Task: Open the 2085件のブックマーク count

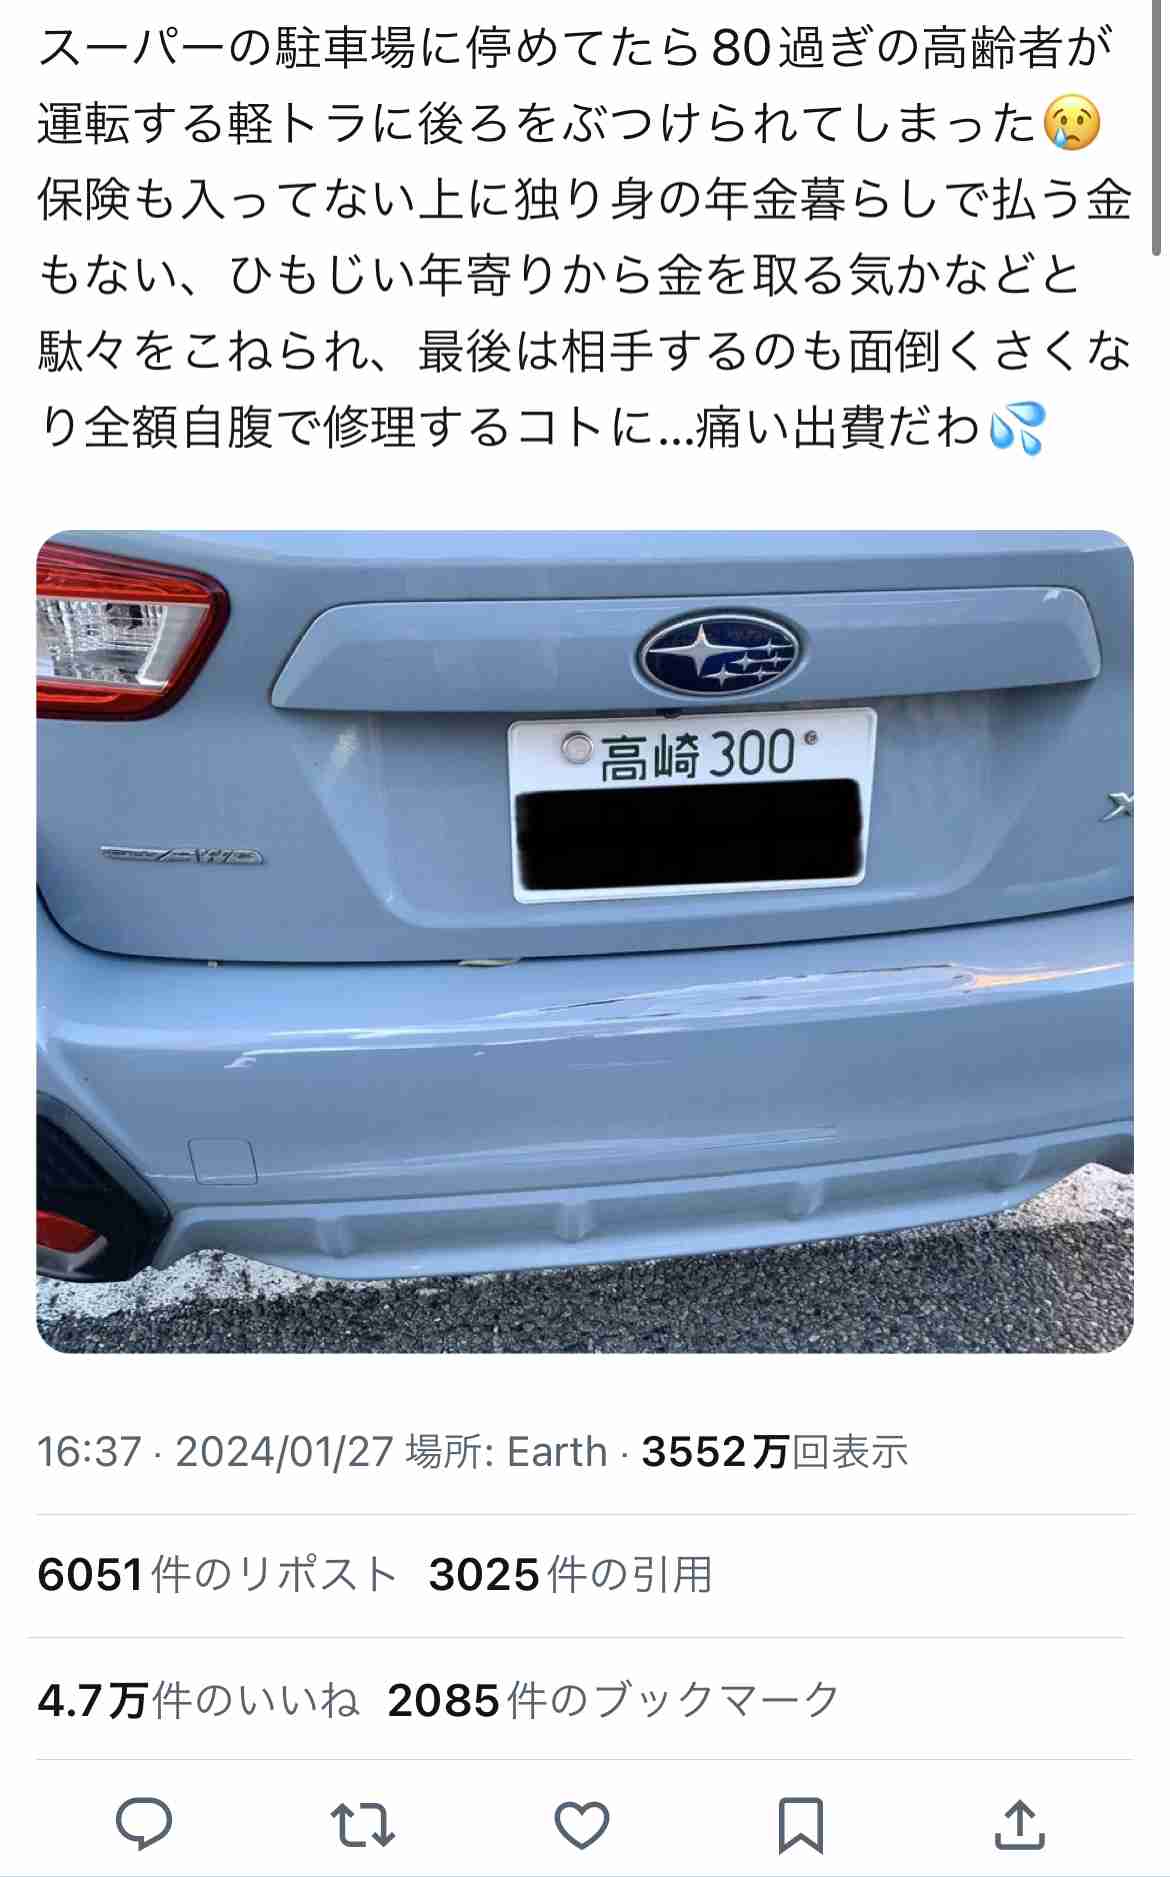Action: [x=613, y=1700]
